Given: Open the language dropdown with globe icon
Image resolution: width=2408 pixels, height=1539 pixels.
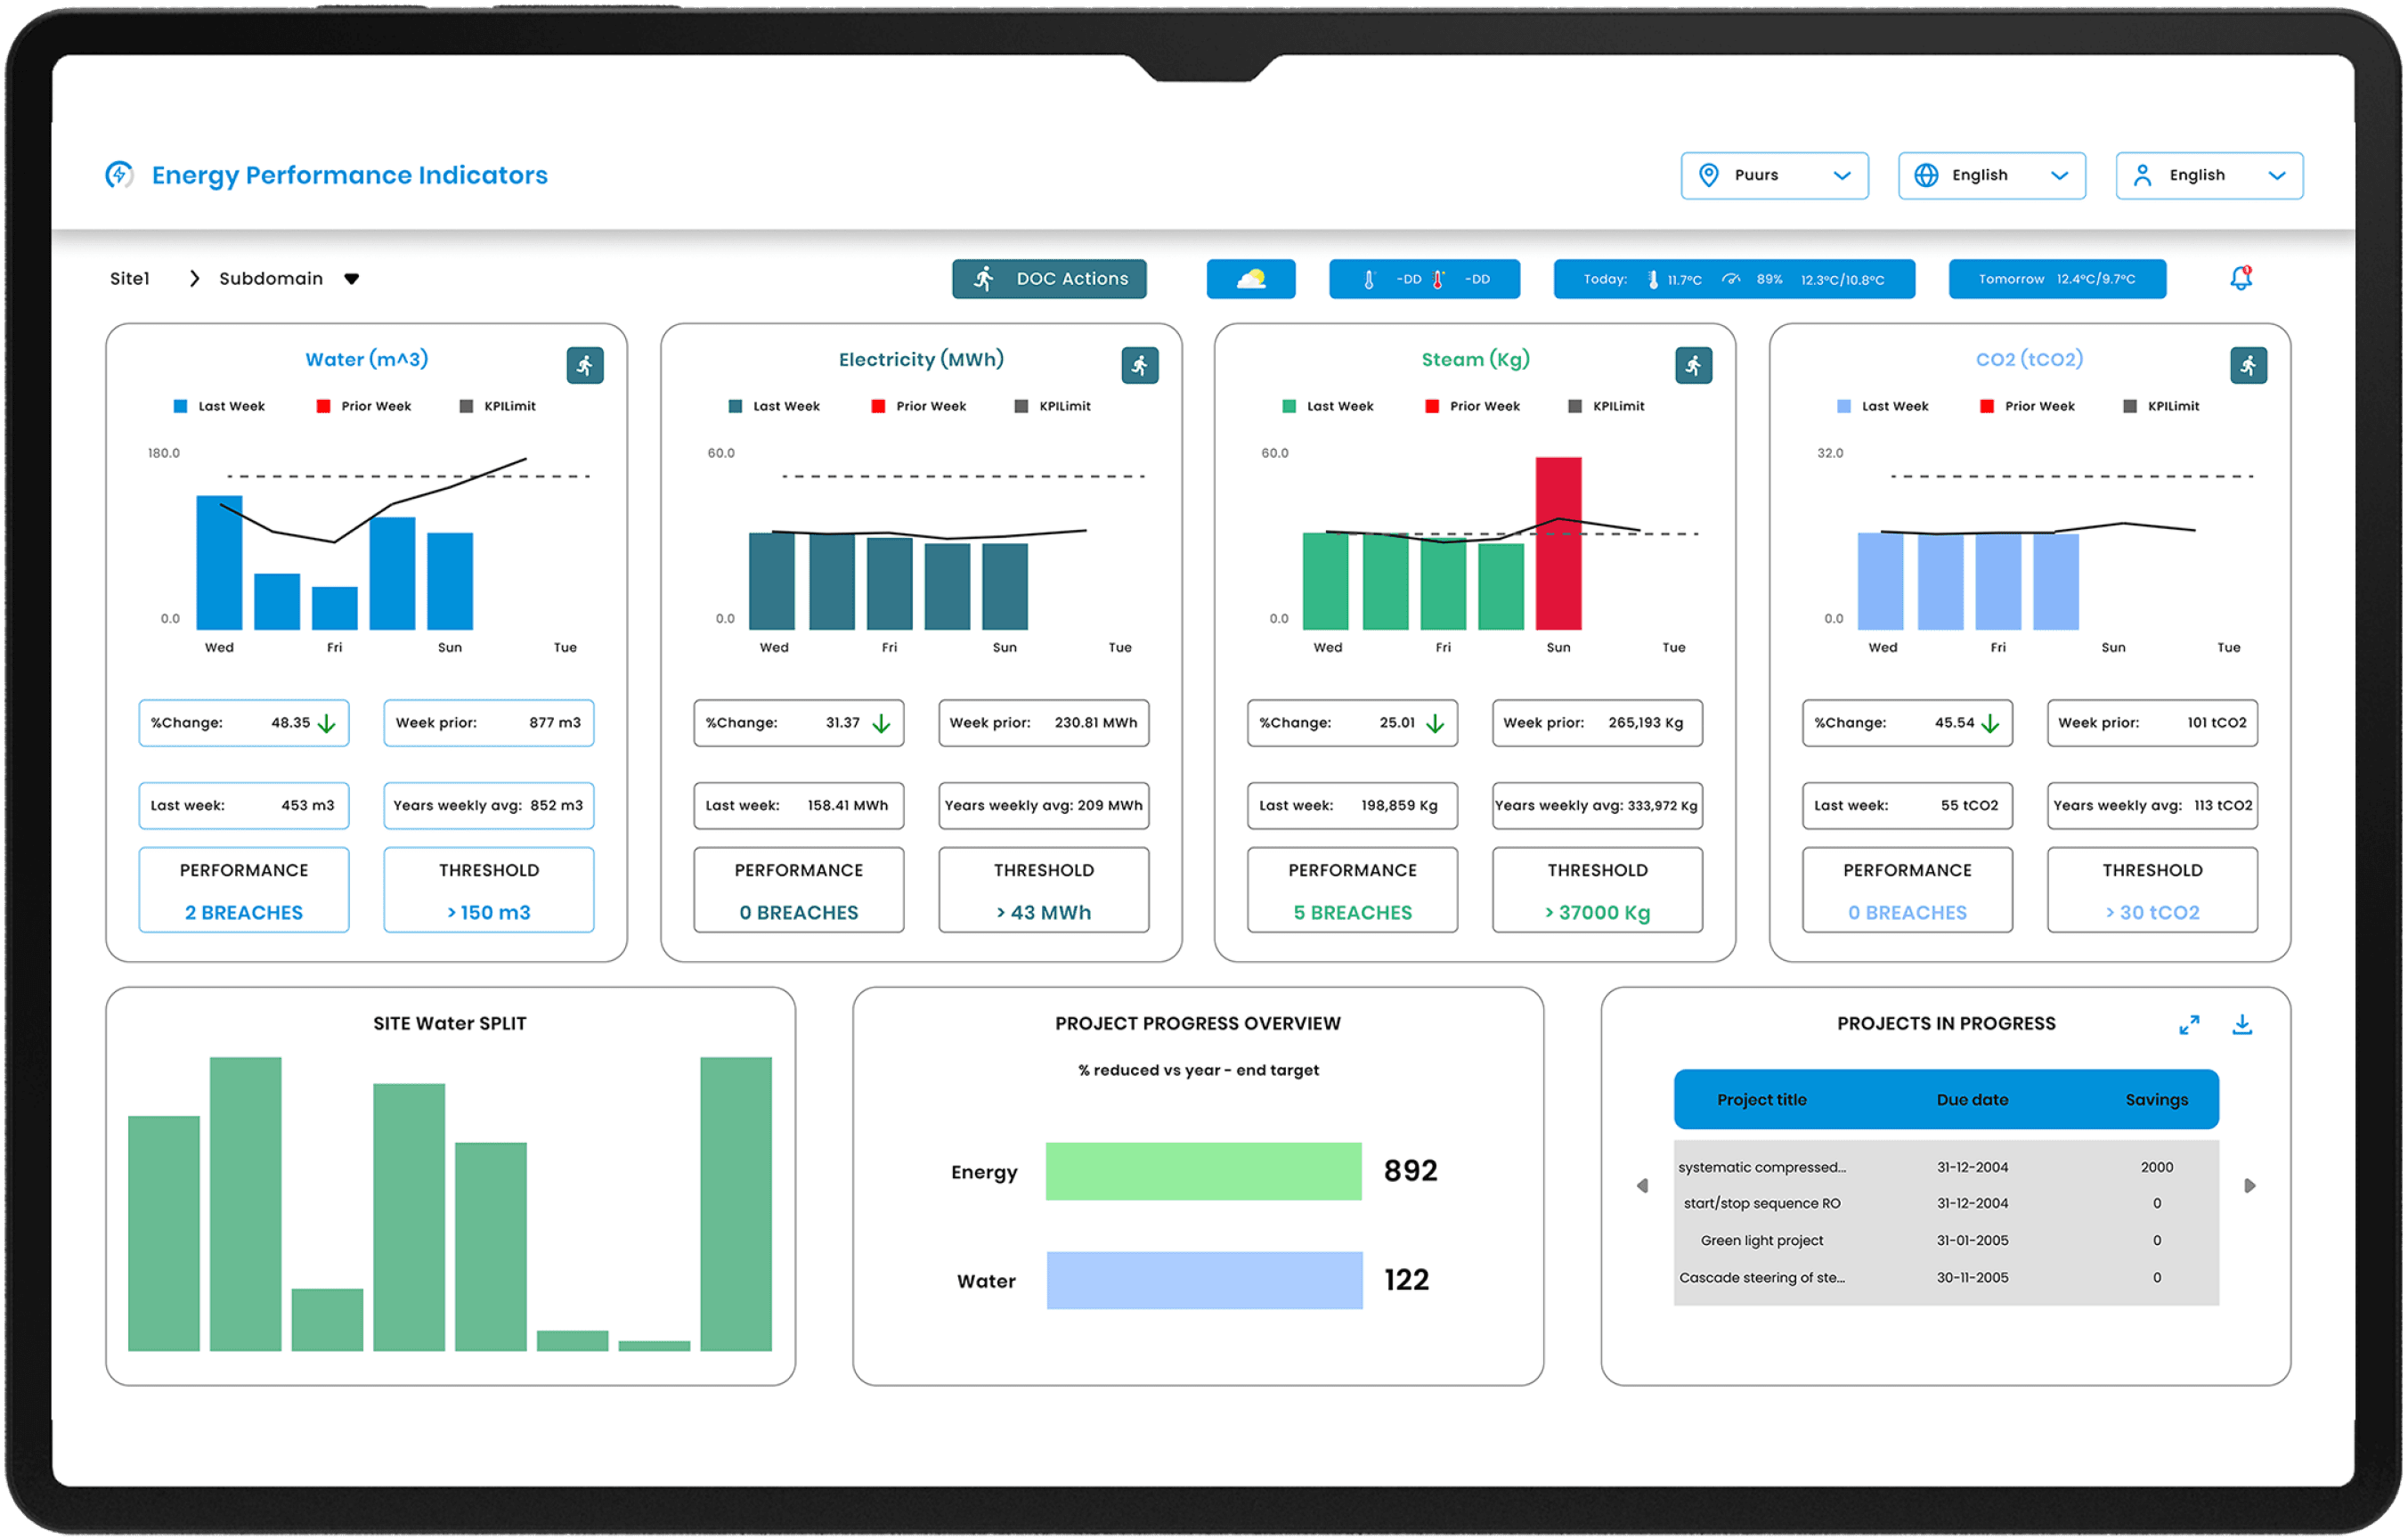Looking at the screenshot, I should click(1991, 176).
